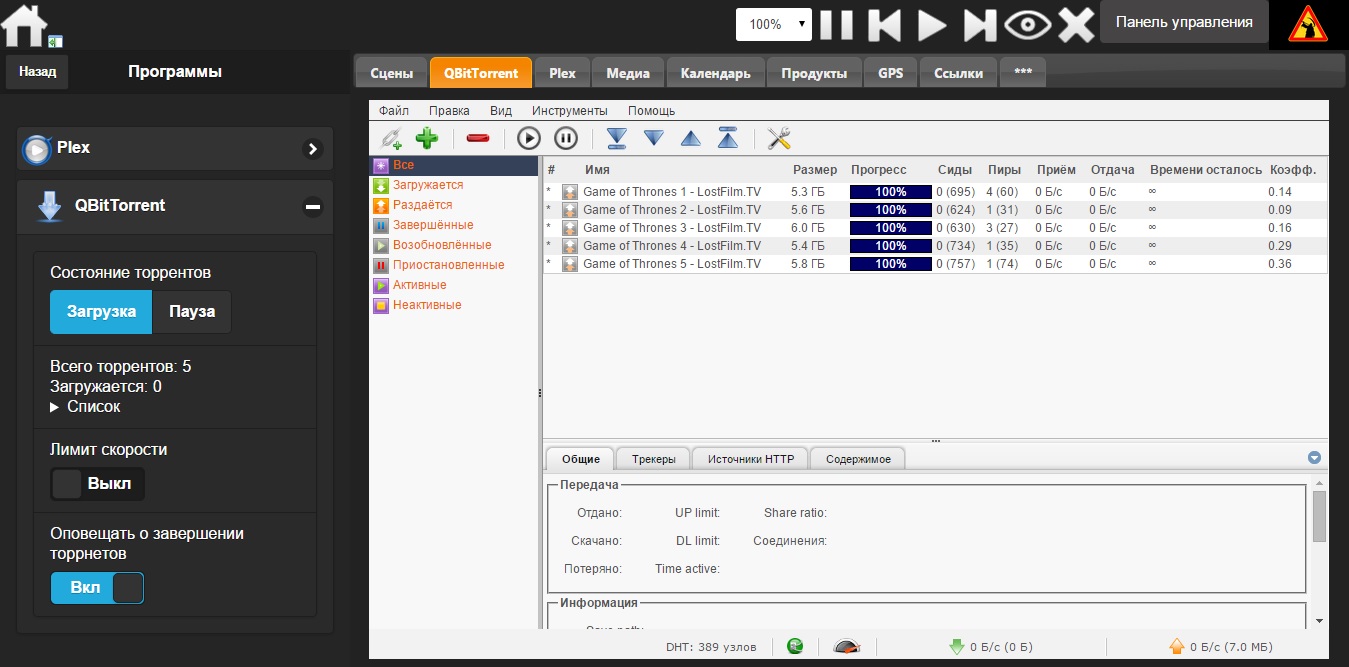Click the pause torrent toolbar icon
This screenshot has width=1349, height=667.
[x=566, y=139]
